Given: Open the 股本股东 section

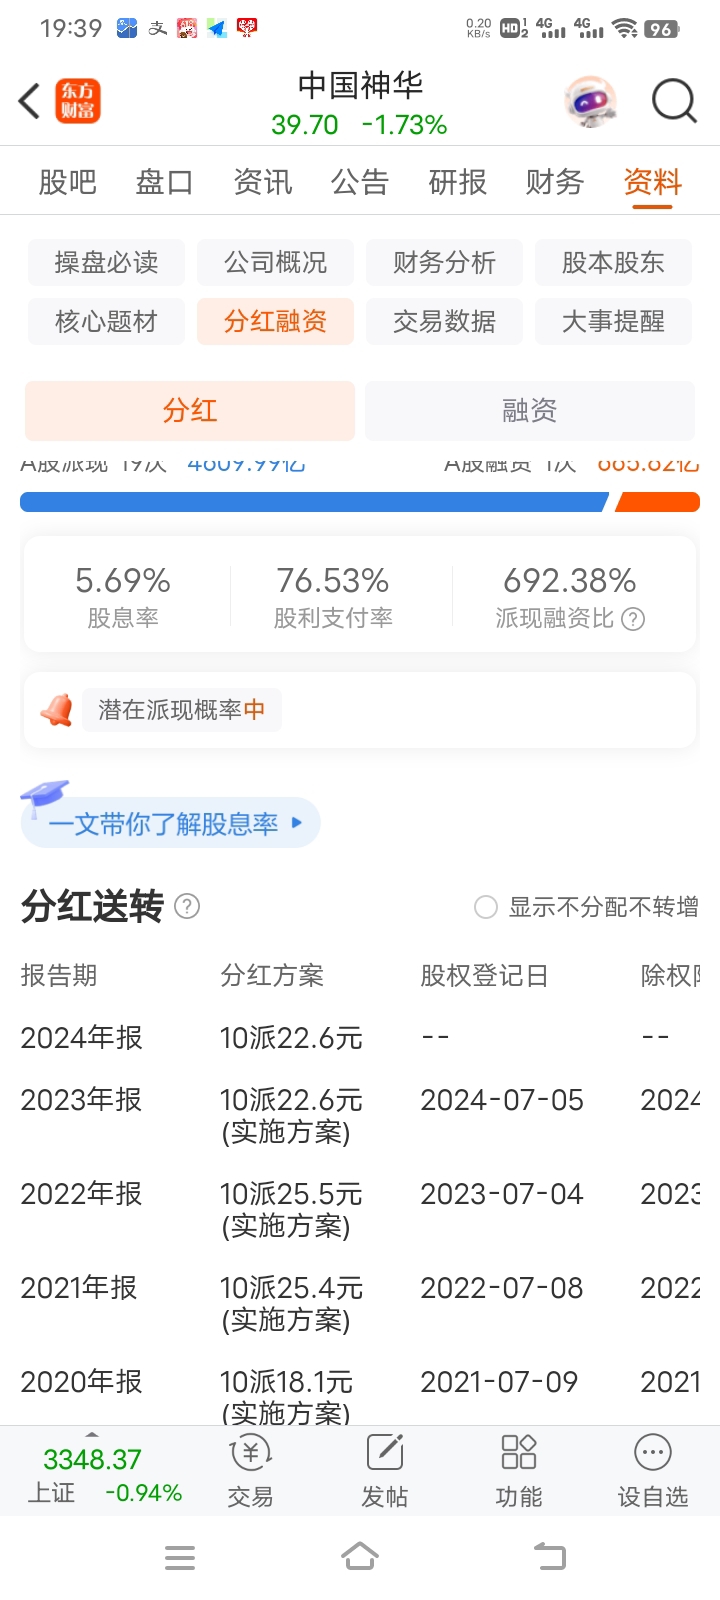Looking at the screenshot, I should pyautogui.click(x=613, y=263).
